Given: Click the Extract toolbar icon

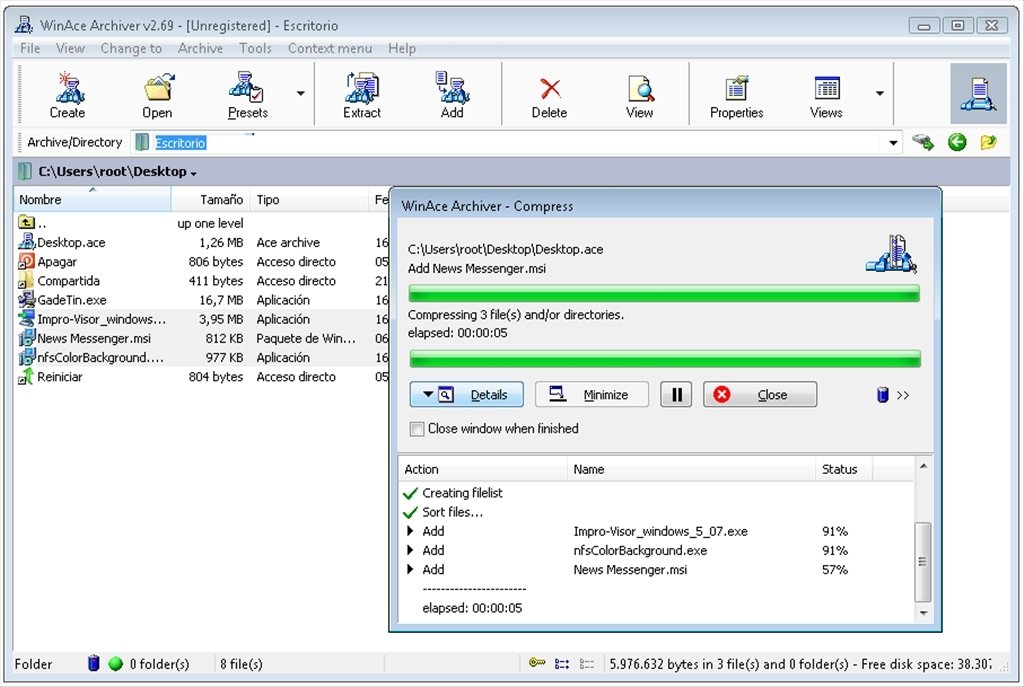Looking at the screenshot, I should pos(361,88).
